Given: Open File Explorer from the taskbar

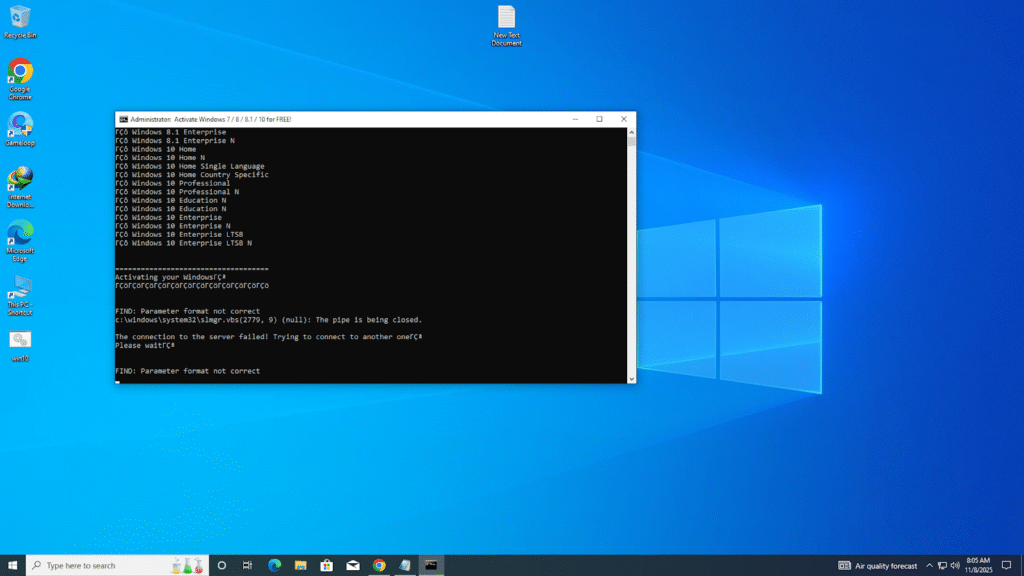Looking at the screenshot, I should click(x=300, y=565).
